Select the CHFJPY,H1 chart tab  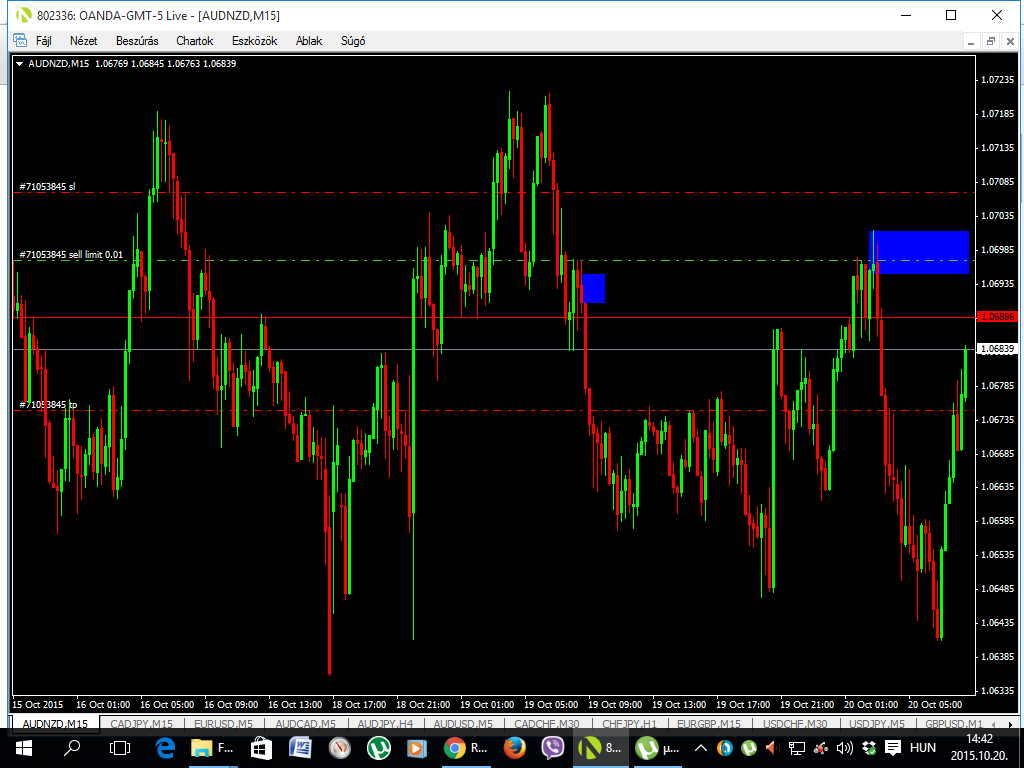(629, 723)
